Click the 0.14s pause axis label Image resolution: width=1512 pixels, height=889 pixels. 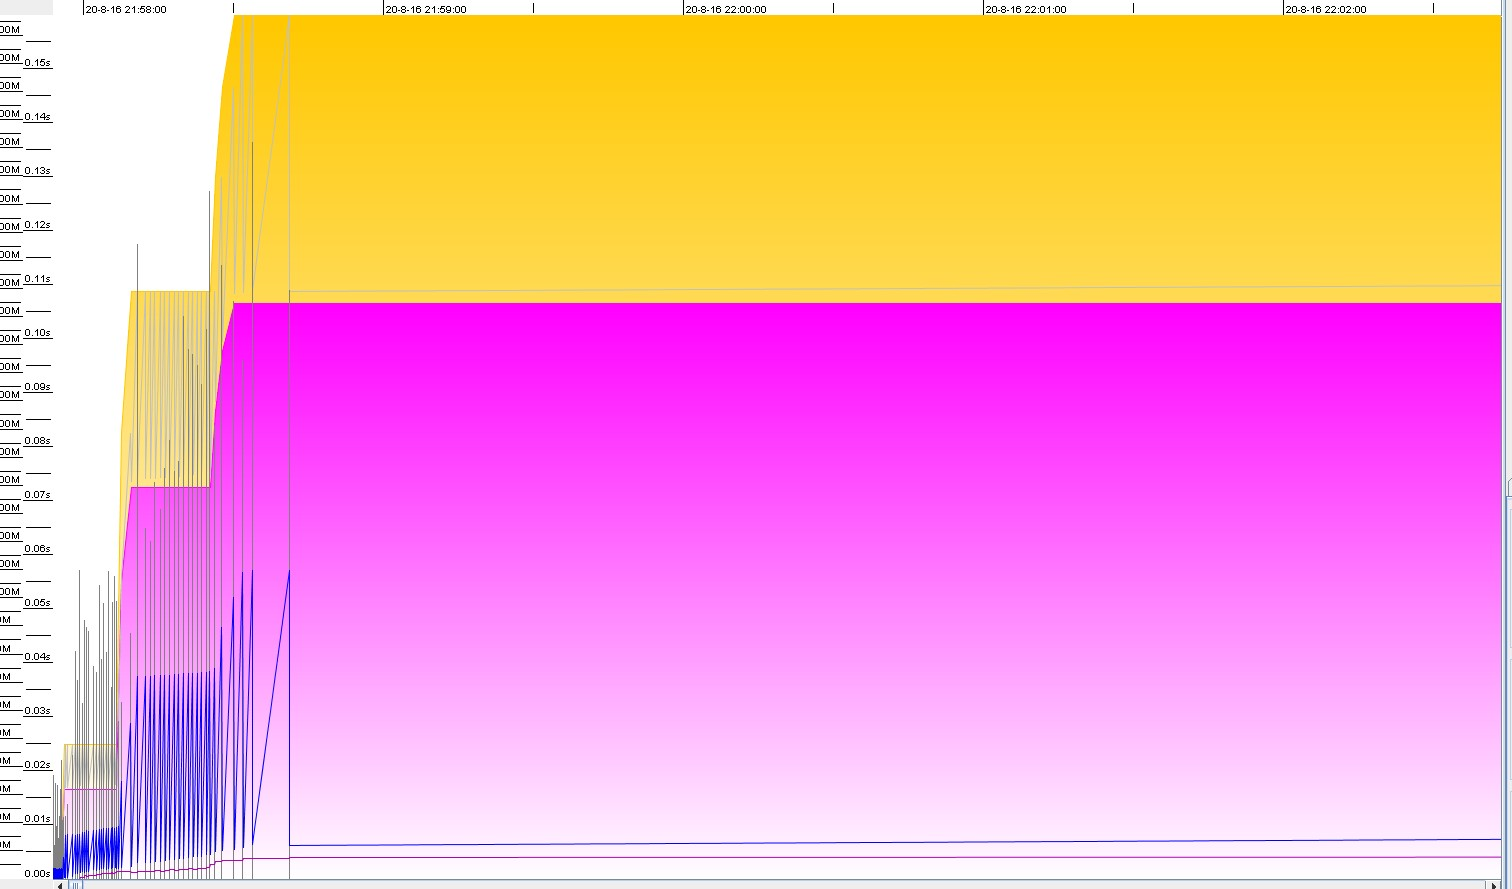[38, 116]
